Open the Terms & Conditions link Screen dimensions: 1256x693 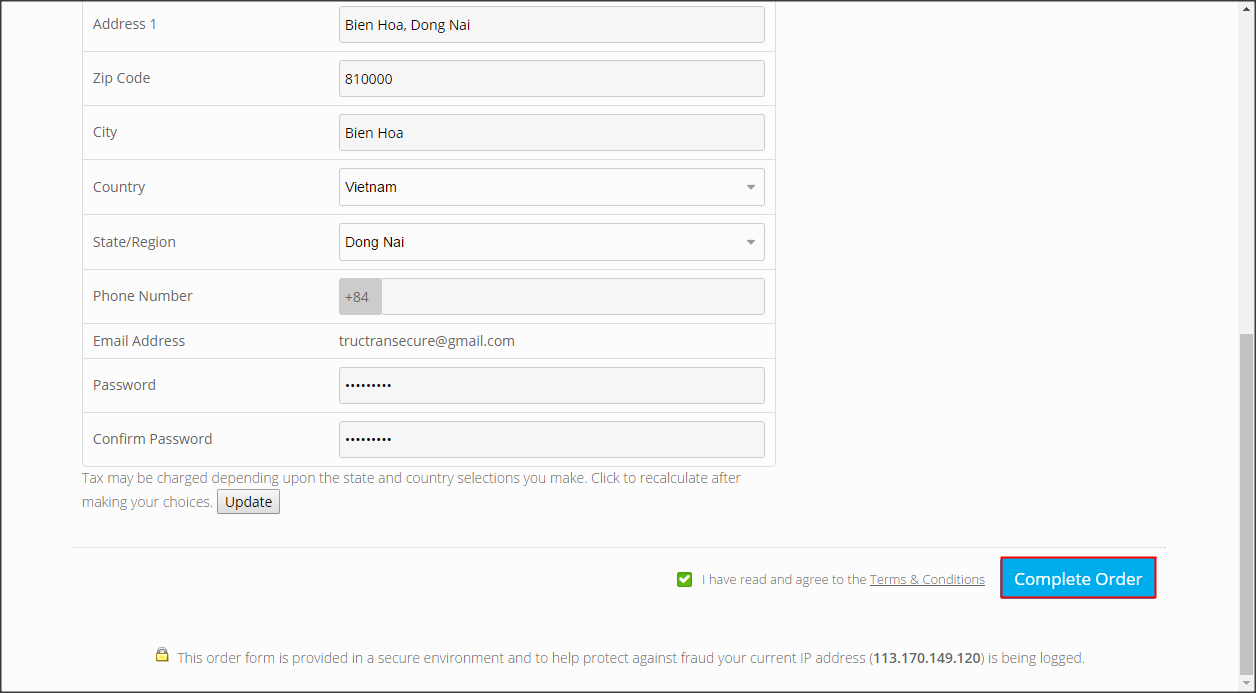[x=927, y=580]
